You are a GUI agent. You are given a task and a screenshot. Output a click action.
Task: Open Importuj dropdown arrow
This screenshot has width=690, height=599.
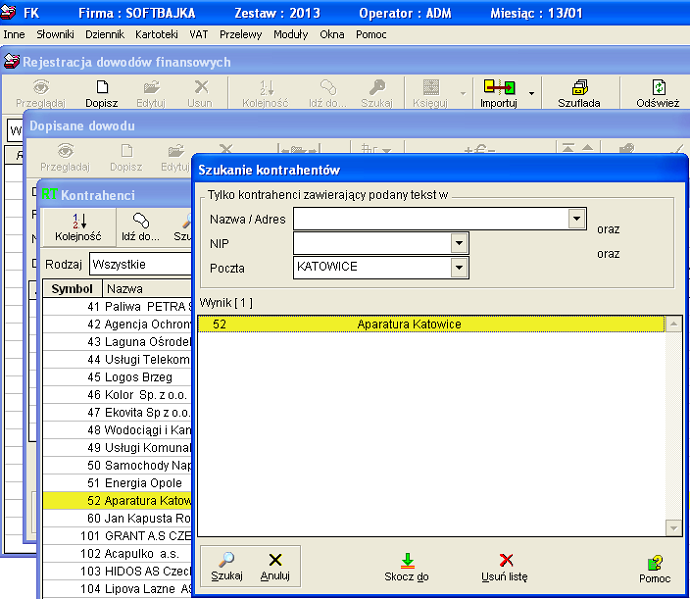pyautogui.click(x=532, y=93)
